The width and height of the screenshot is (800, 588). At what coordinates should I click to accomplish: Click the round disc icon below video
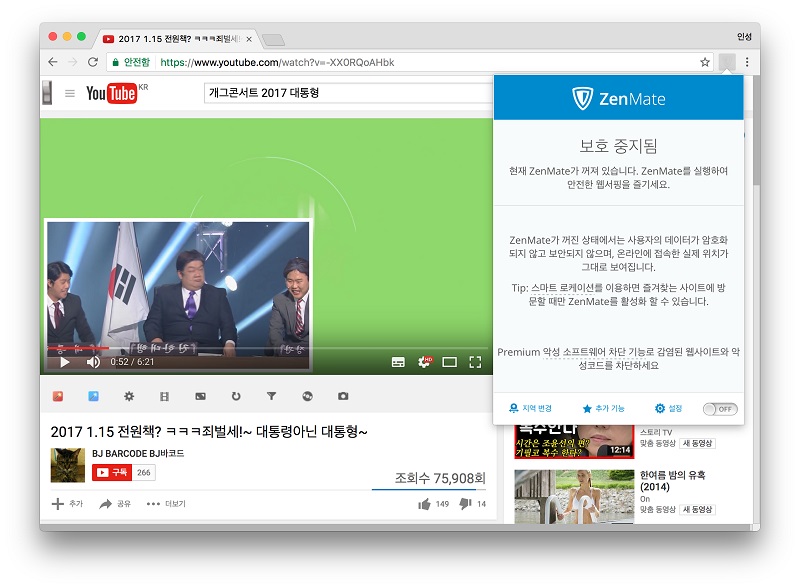[307, 396]
